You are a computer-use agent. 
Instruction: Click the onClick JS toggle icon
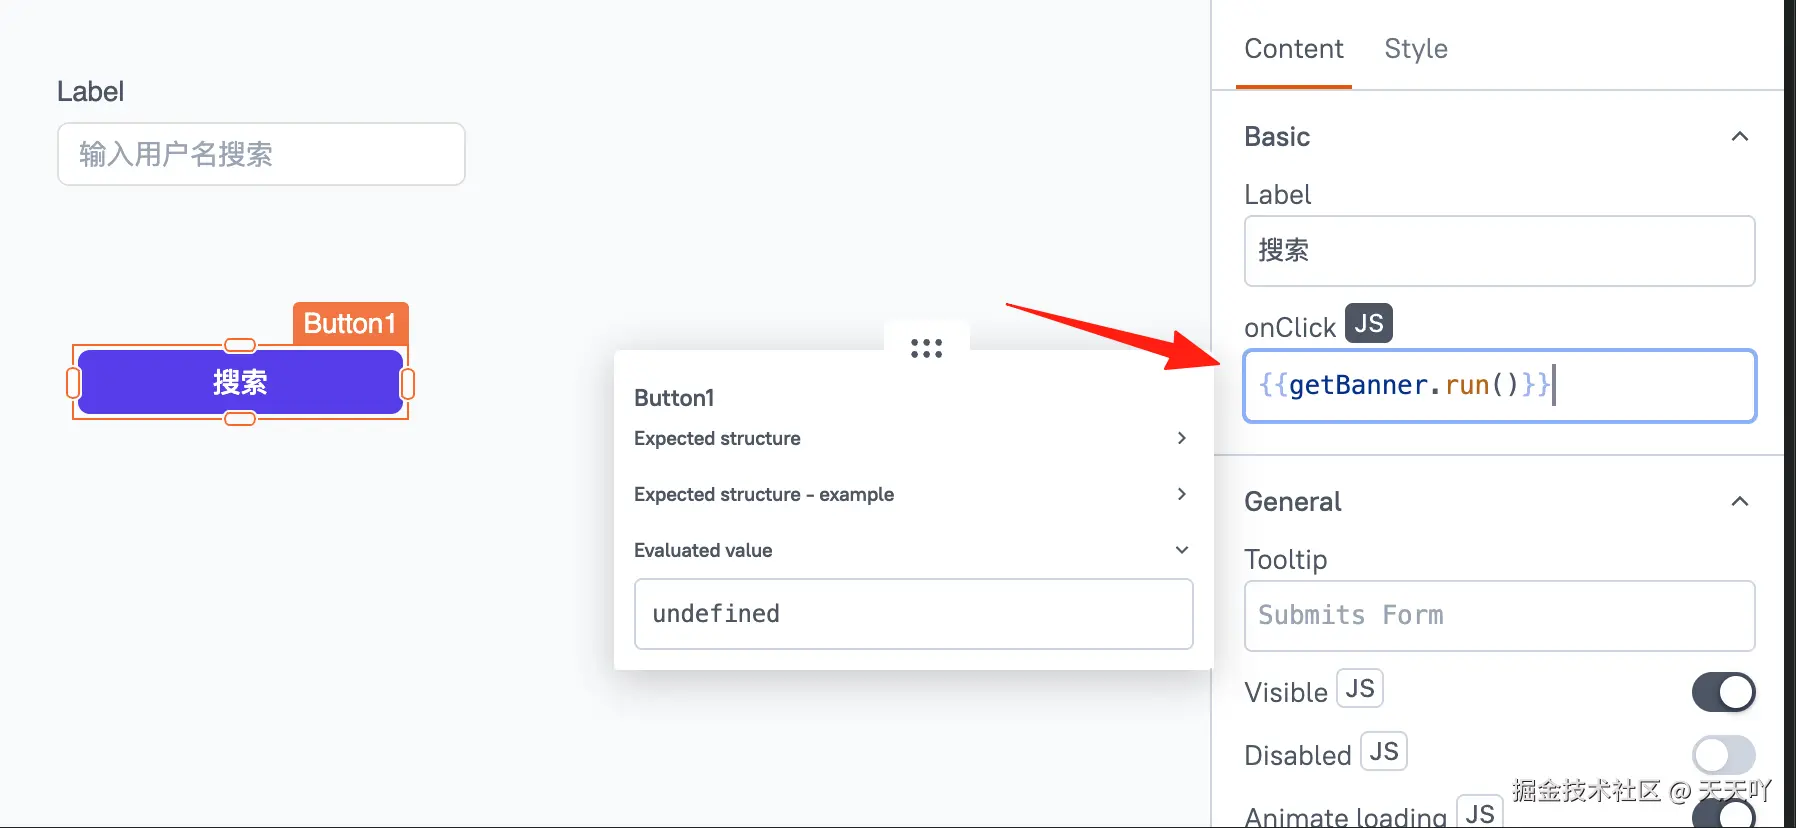tap(1368, 324)
